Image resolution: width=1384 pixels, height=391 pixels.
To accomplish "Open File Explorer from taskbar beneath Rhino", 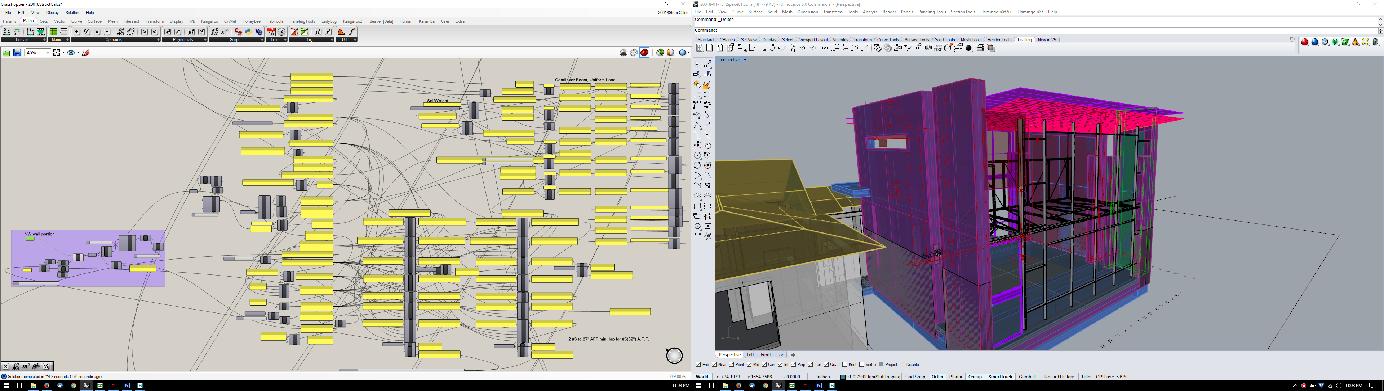I will coord(725,385).
